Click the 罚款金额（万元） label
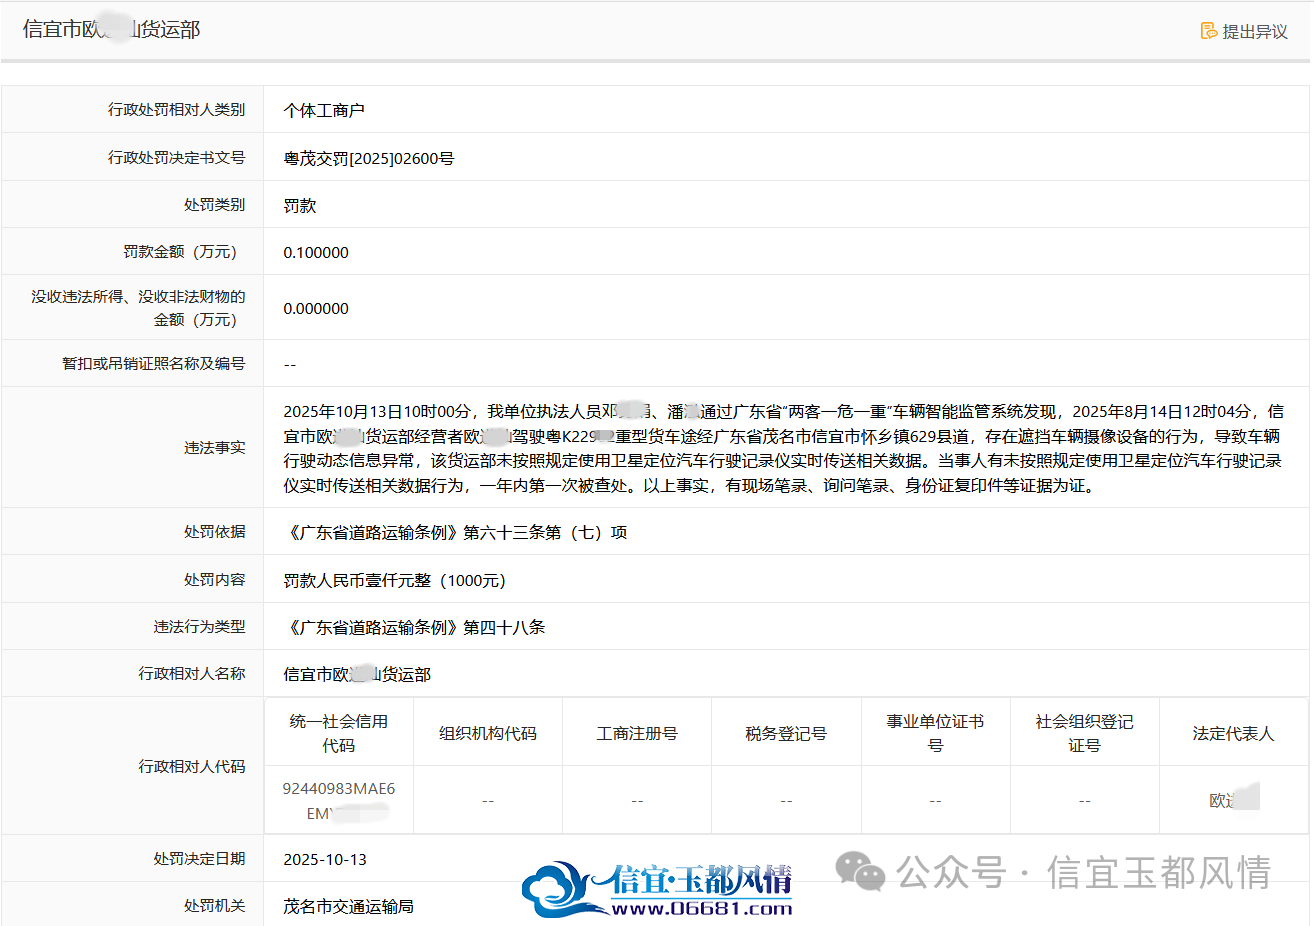Viewport: 1314px width, 926px height. [x=184, y=251]
